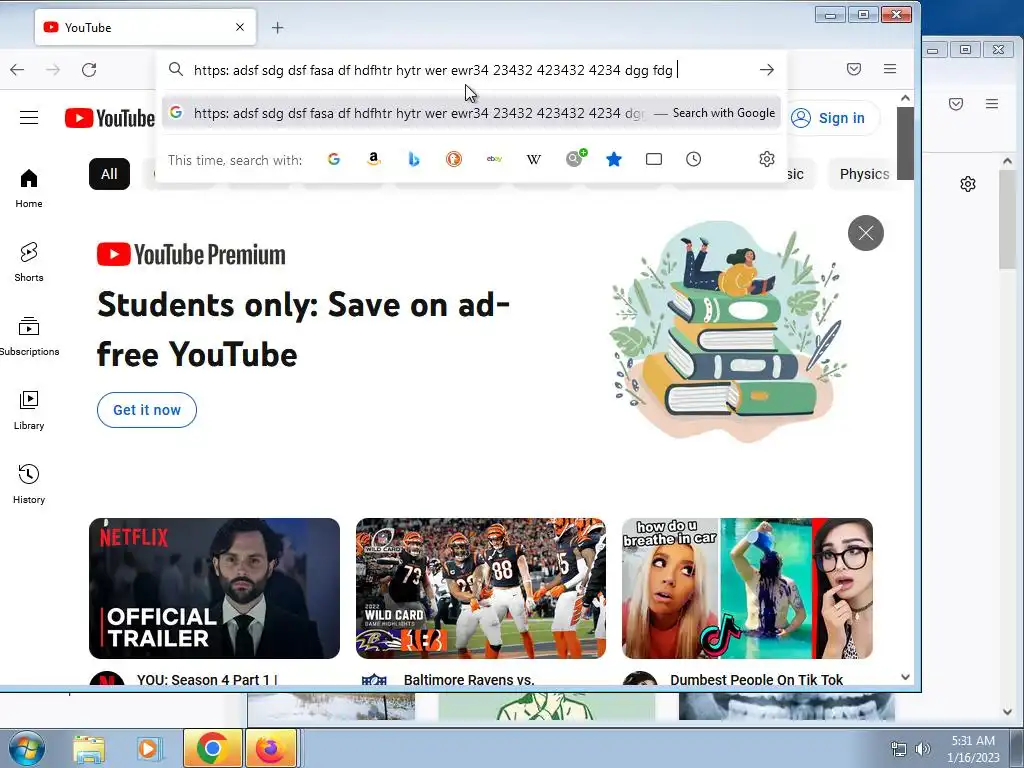This screenshot has width=1024, height=768.
Task: Reload the current page
Action: pyautogui.click(x=89, y=69)
